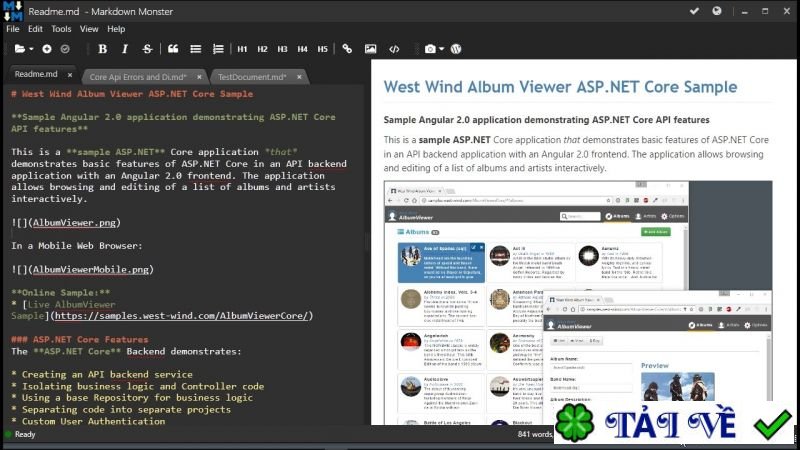Switch to Core Api Errors and Di.md tab

(x=138, y=77)
